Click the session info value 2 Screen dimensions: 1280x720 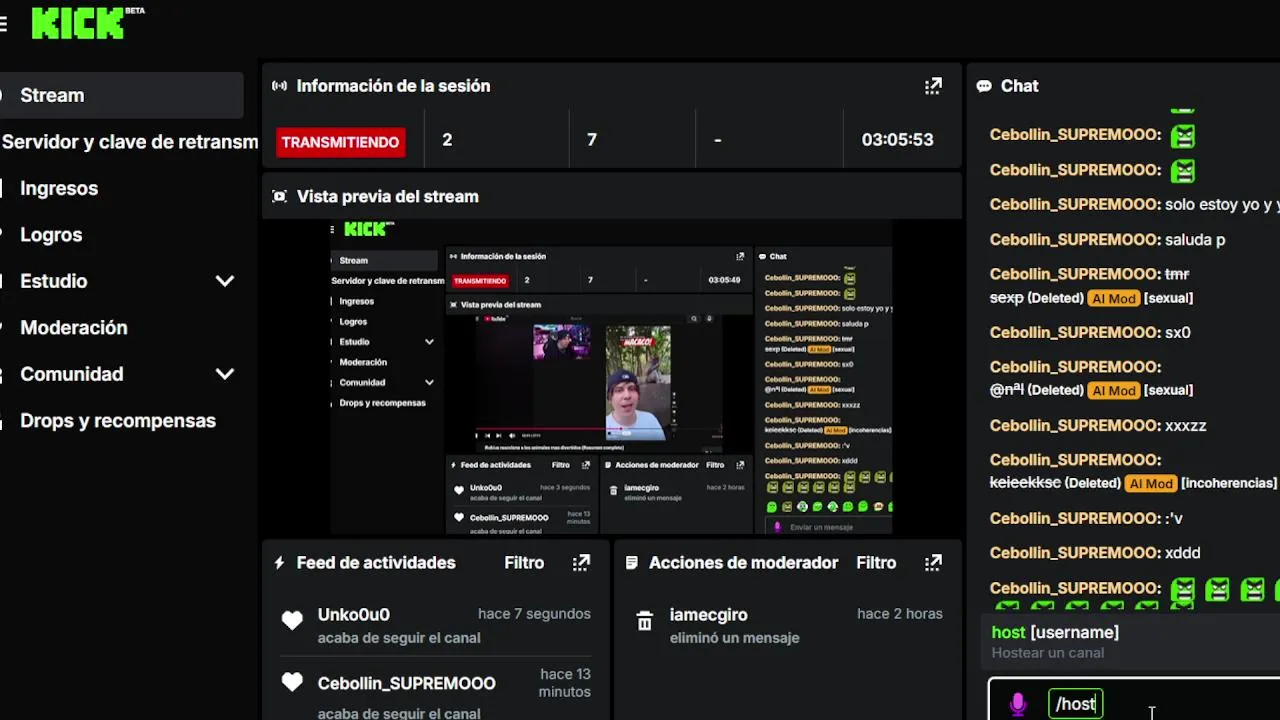[447, 140]
